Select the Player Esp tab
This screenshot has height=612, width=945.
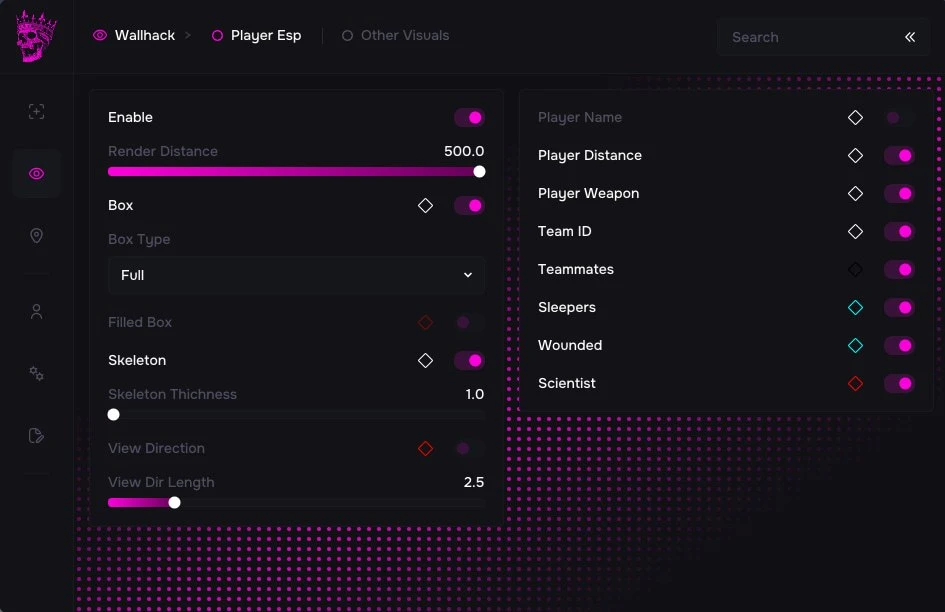(x=257, y=36)
